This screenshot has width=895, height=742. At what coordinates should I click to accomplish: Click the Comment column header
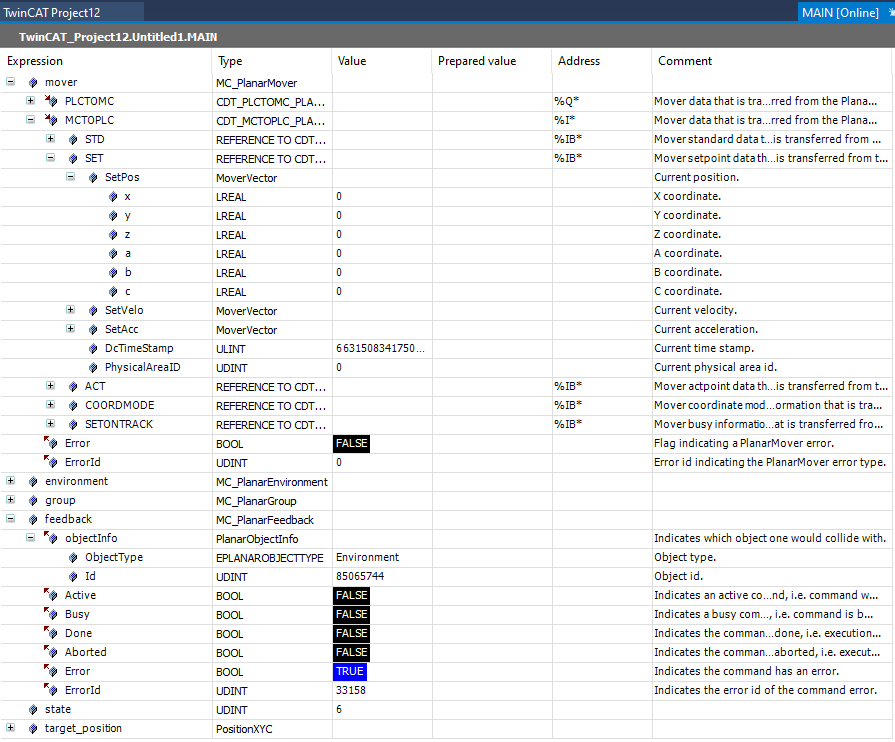click(x=772, y=61)
